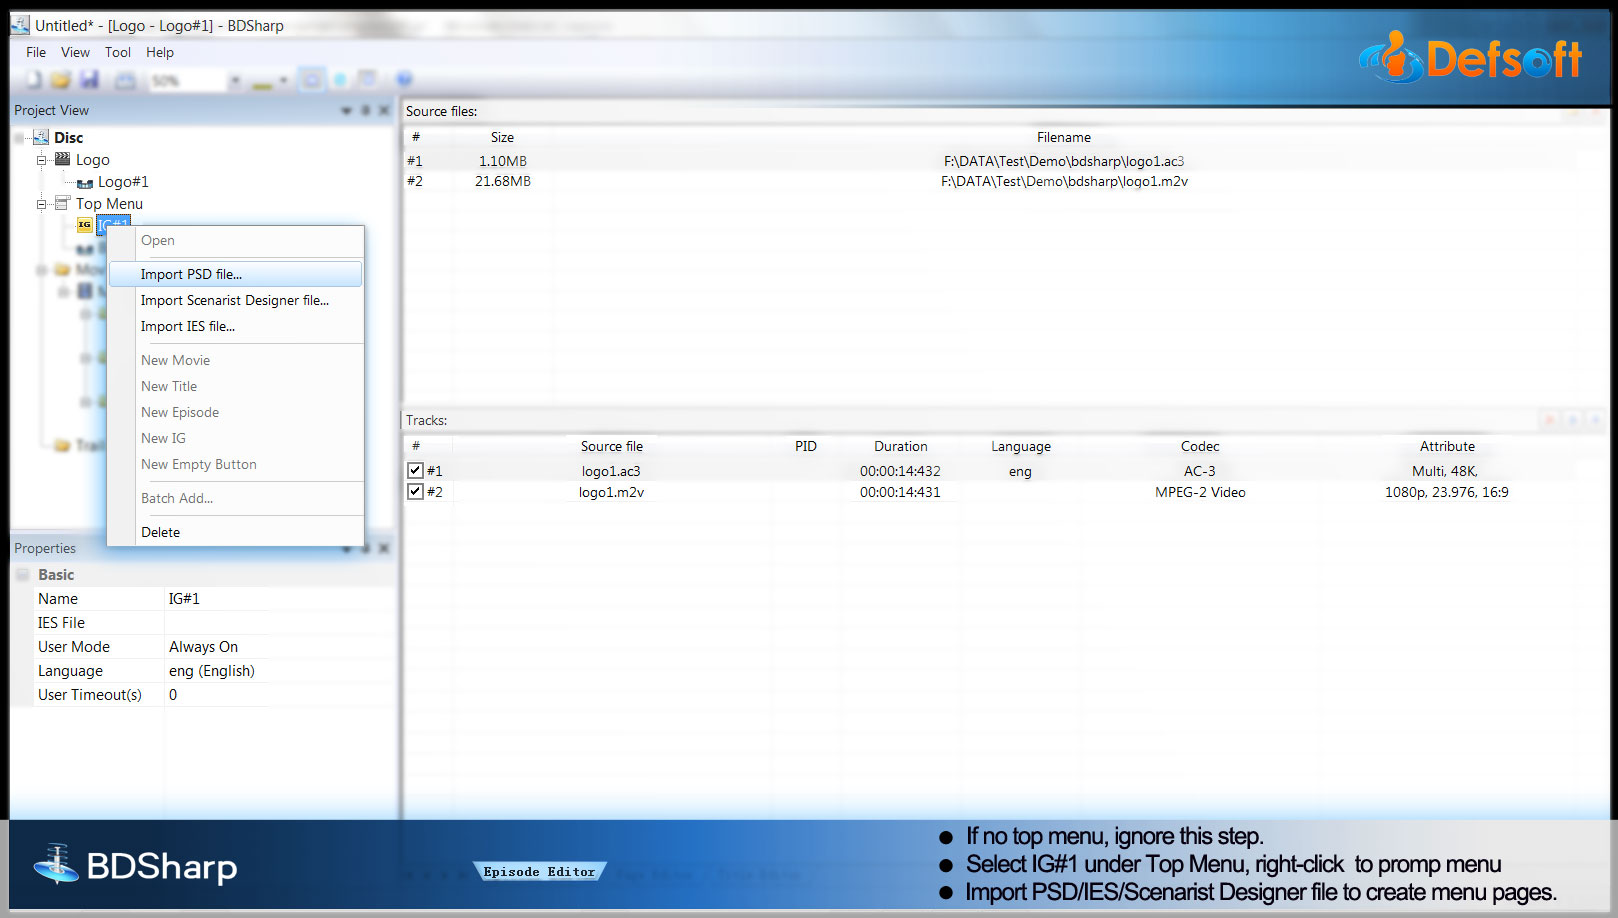Open the Tool menu
The image size is (1618, 918).
(x=118, y=52)
